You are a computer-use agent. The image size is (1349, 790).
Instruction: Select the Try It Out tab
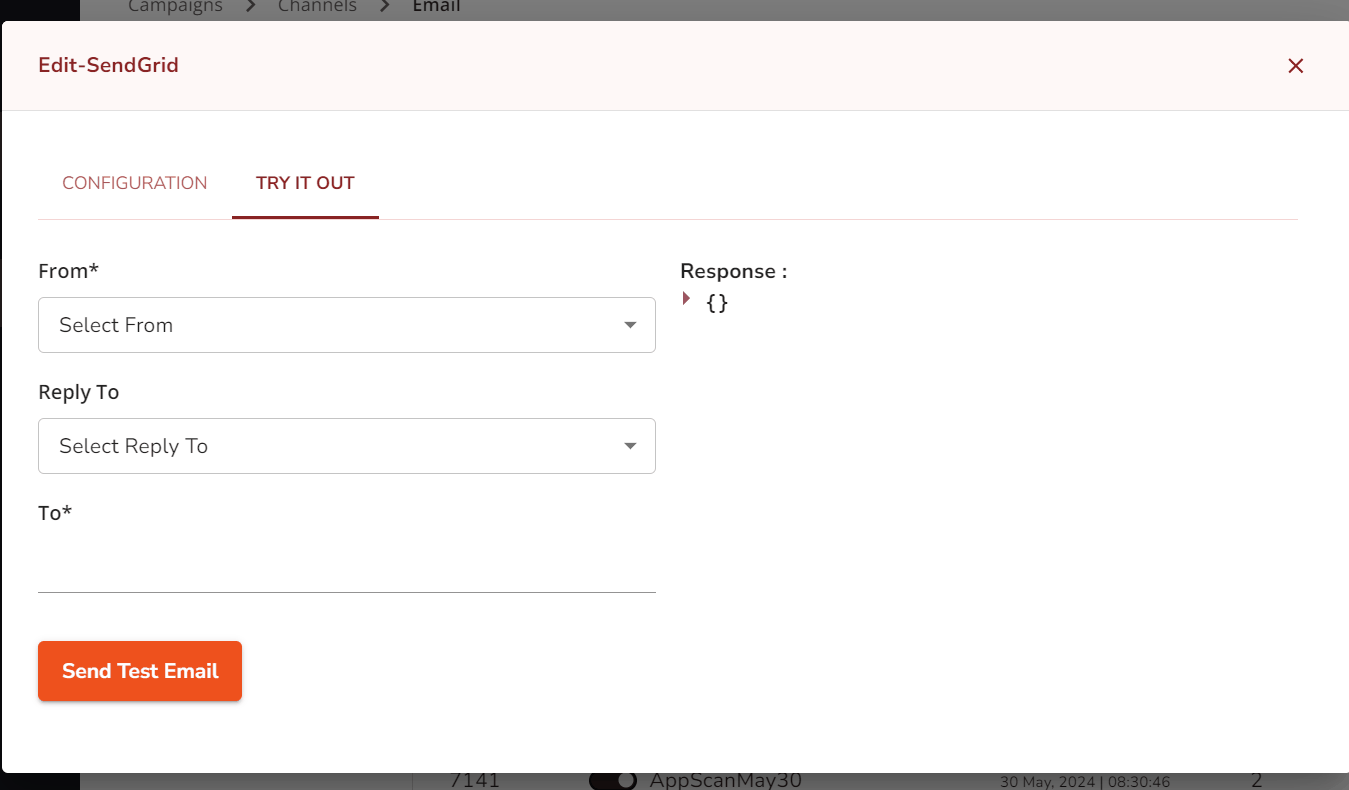pyautogui.click(x=305, y=183)
